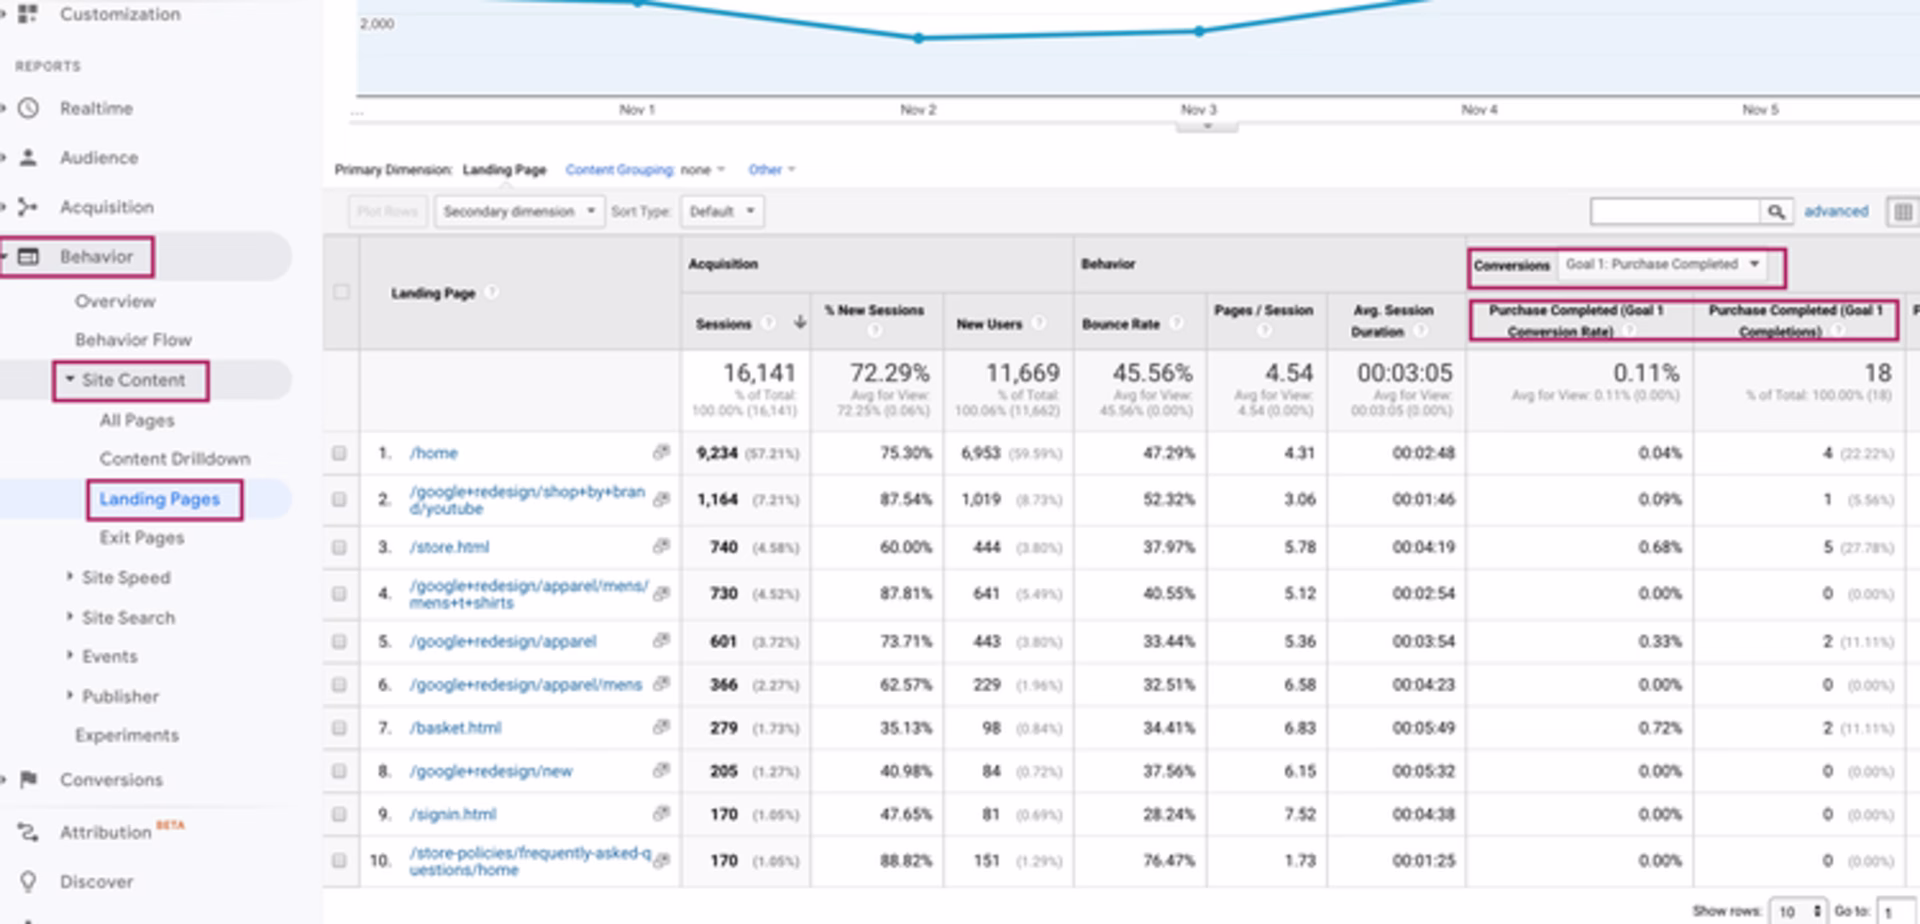
Task: Open the Sort Type Default dropdown
Action: click(x=722, y=211)
